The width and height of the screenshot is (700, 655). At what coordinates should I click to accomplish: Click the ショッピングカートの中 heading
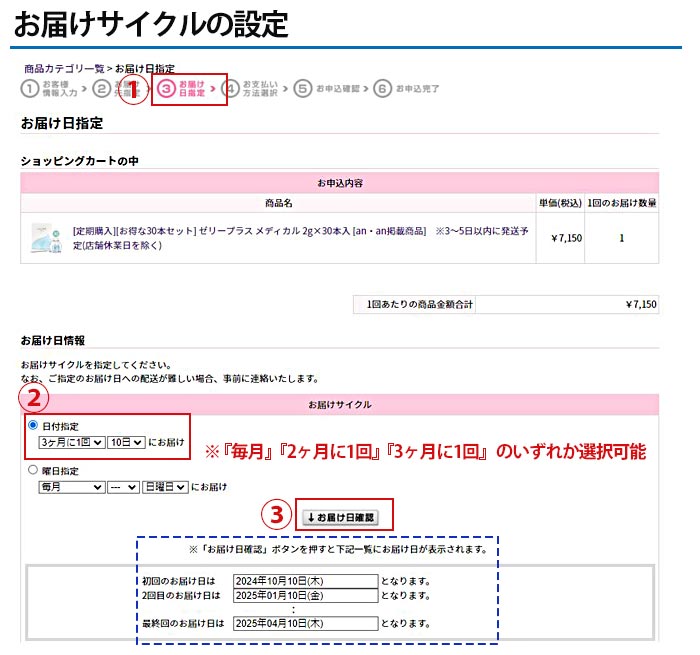[79, 161]
